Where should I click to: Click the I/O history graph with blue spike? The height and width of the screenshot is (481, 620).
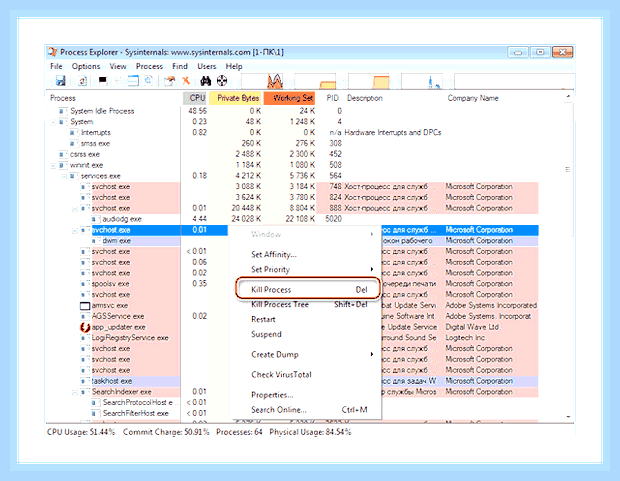[422, 81]
